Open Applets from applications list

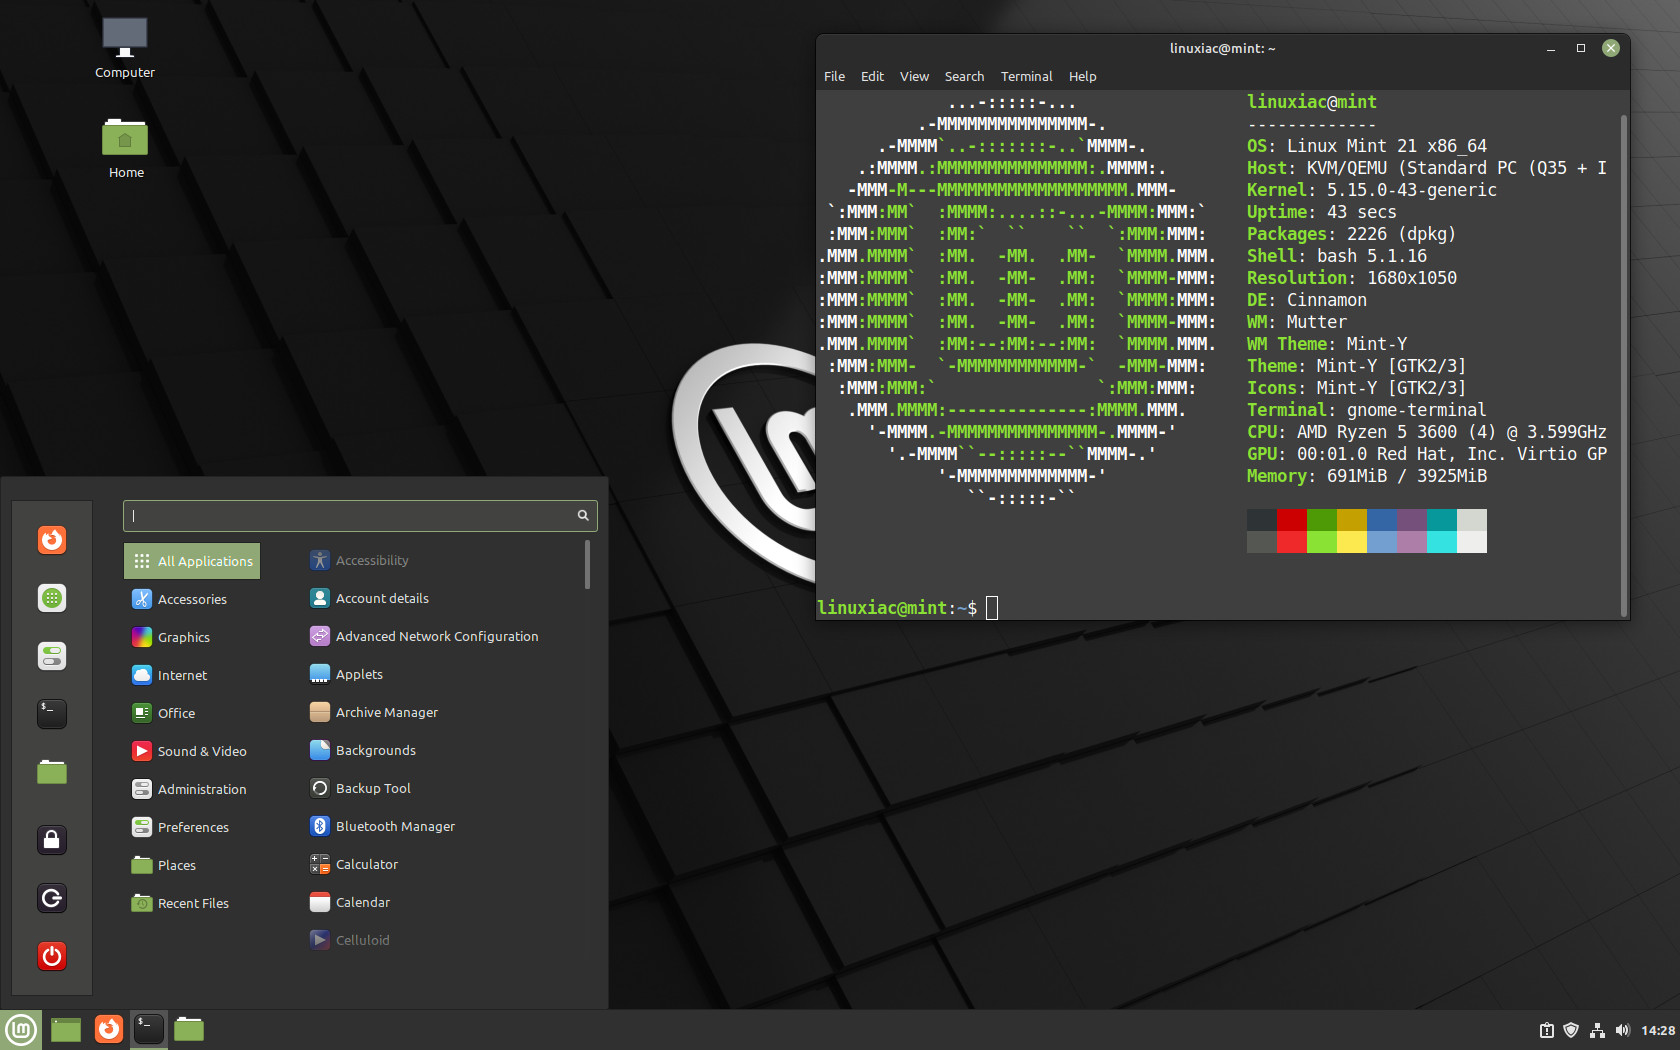point(346,674)
